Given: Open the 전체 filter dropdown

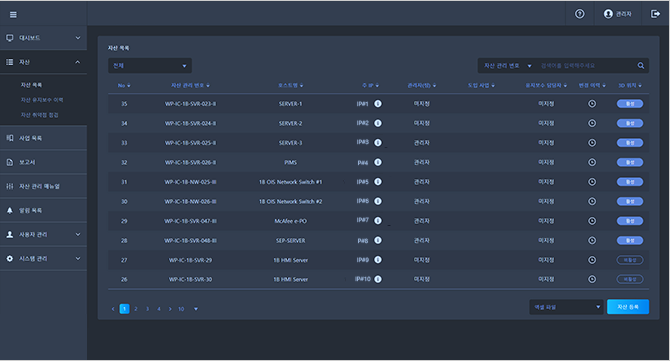Looking at the screenshot, I should click(x=150, y=66).
